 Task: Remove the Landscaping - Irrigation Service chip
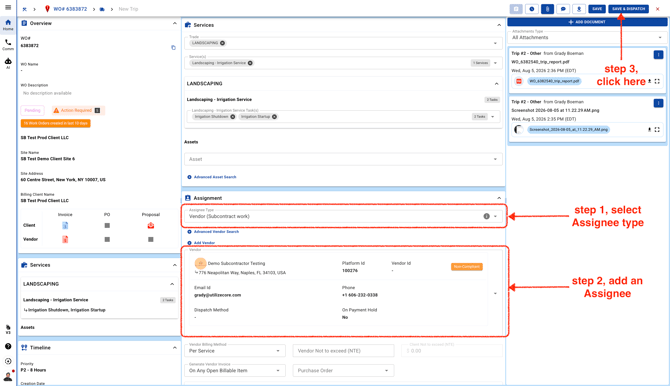pyautogui.click(x=250, y=63)
